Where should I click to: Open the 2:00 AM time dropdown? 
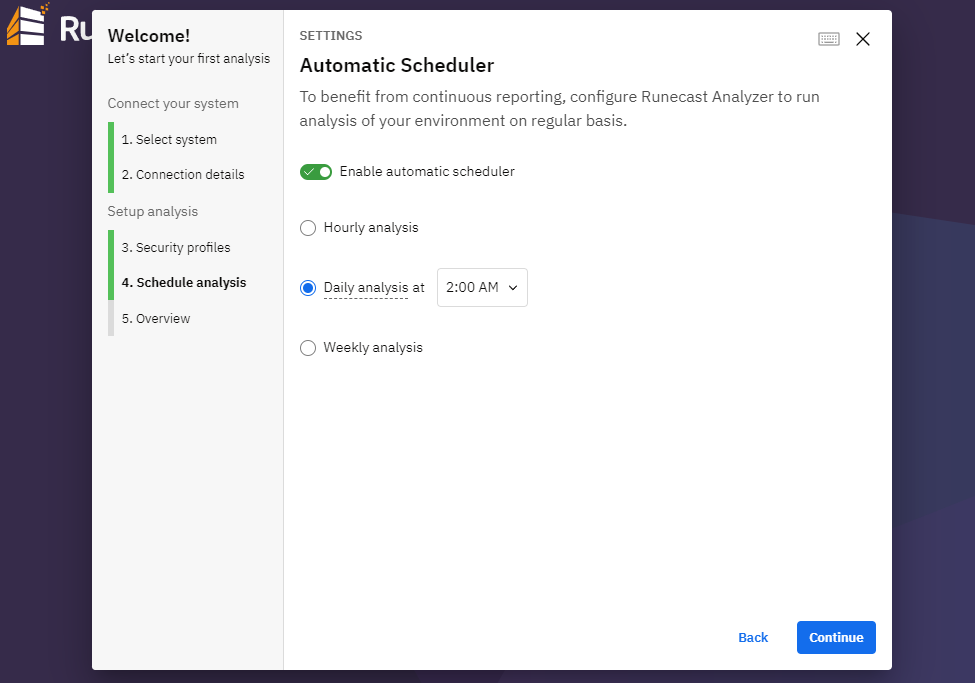tap(482, 287)
